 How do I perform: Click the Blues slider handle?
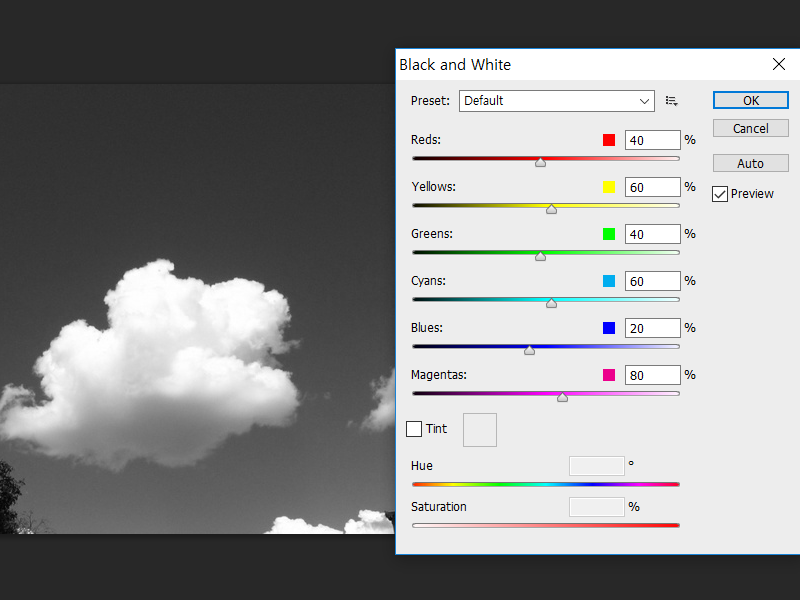(x=530, y=350)
